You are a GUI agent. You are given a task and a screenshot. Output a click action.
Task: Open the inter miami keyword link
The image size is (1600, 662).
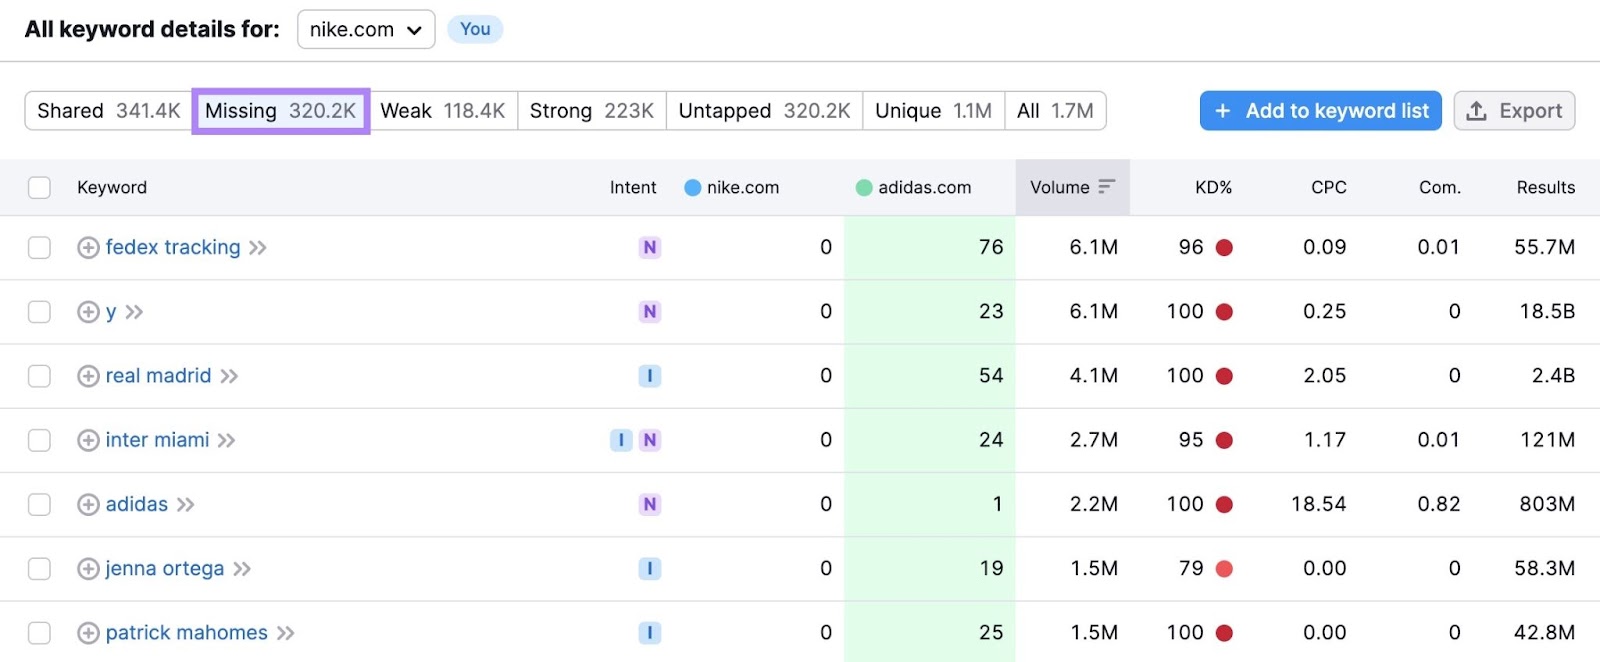tap(157, 440)
